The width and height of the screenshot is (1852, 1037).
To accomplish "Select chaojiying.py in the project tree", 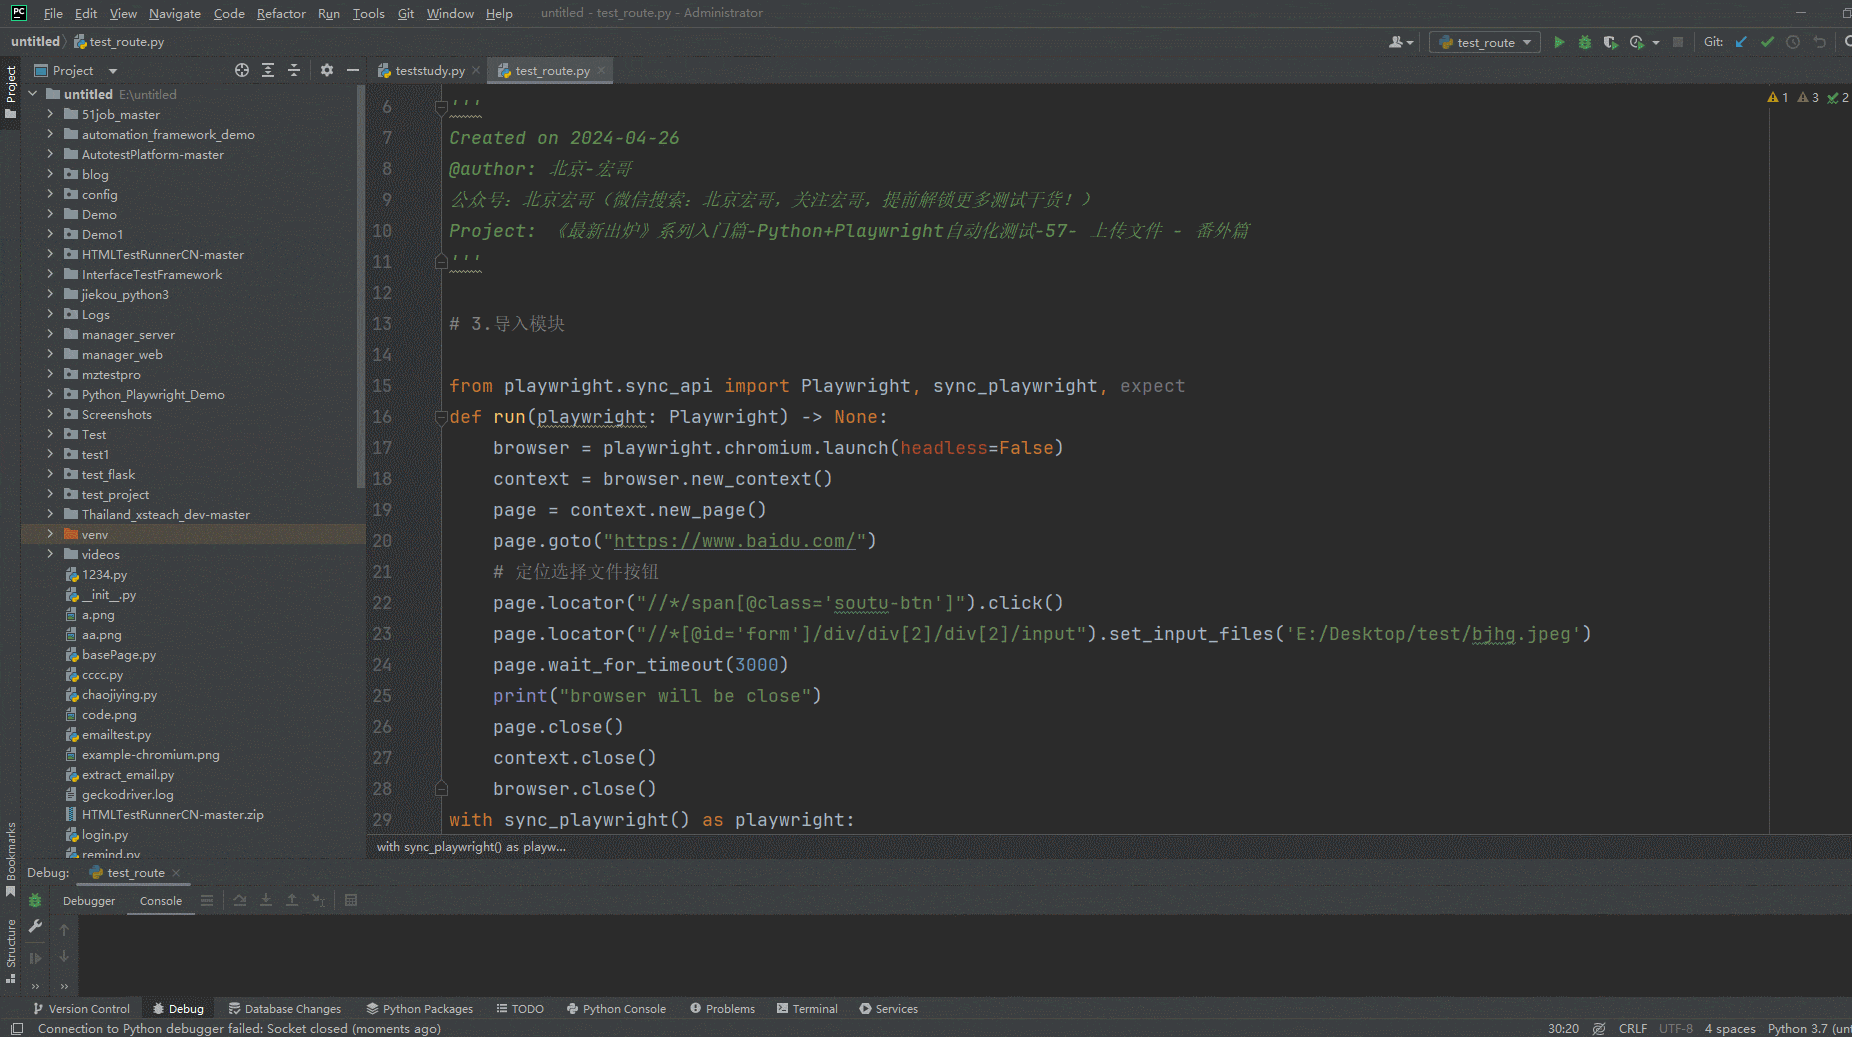I will click(x=119, y=694).
